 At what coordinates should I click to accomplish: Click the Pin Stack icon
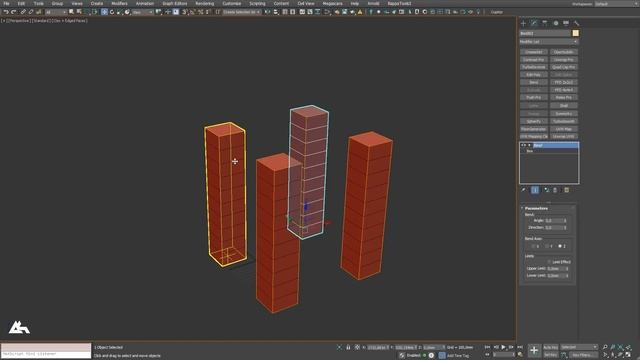click(524, 190)
